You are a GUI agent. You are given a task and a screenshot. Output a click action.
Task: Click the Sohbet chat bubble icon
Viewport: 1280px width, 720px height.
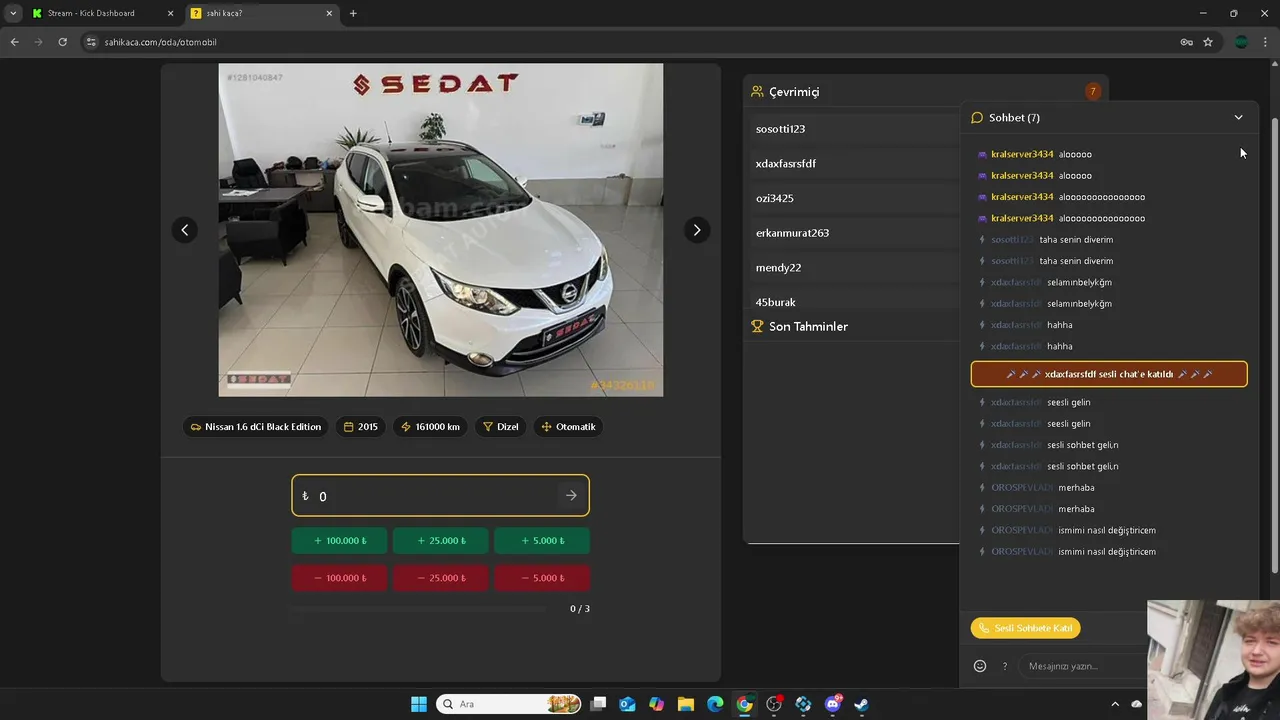tap(977, 117)
